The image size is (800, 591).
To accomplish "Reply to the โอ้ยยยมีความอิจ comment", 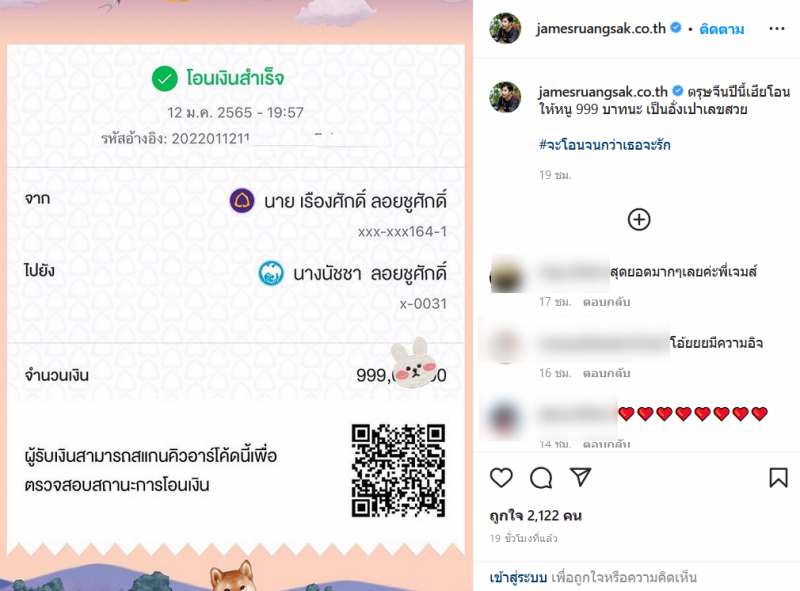I will point(607,374).
